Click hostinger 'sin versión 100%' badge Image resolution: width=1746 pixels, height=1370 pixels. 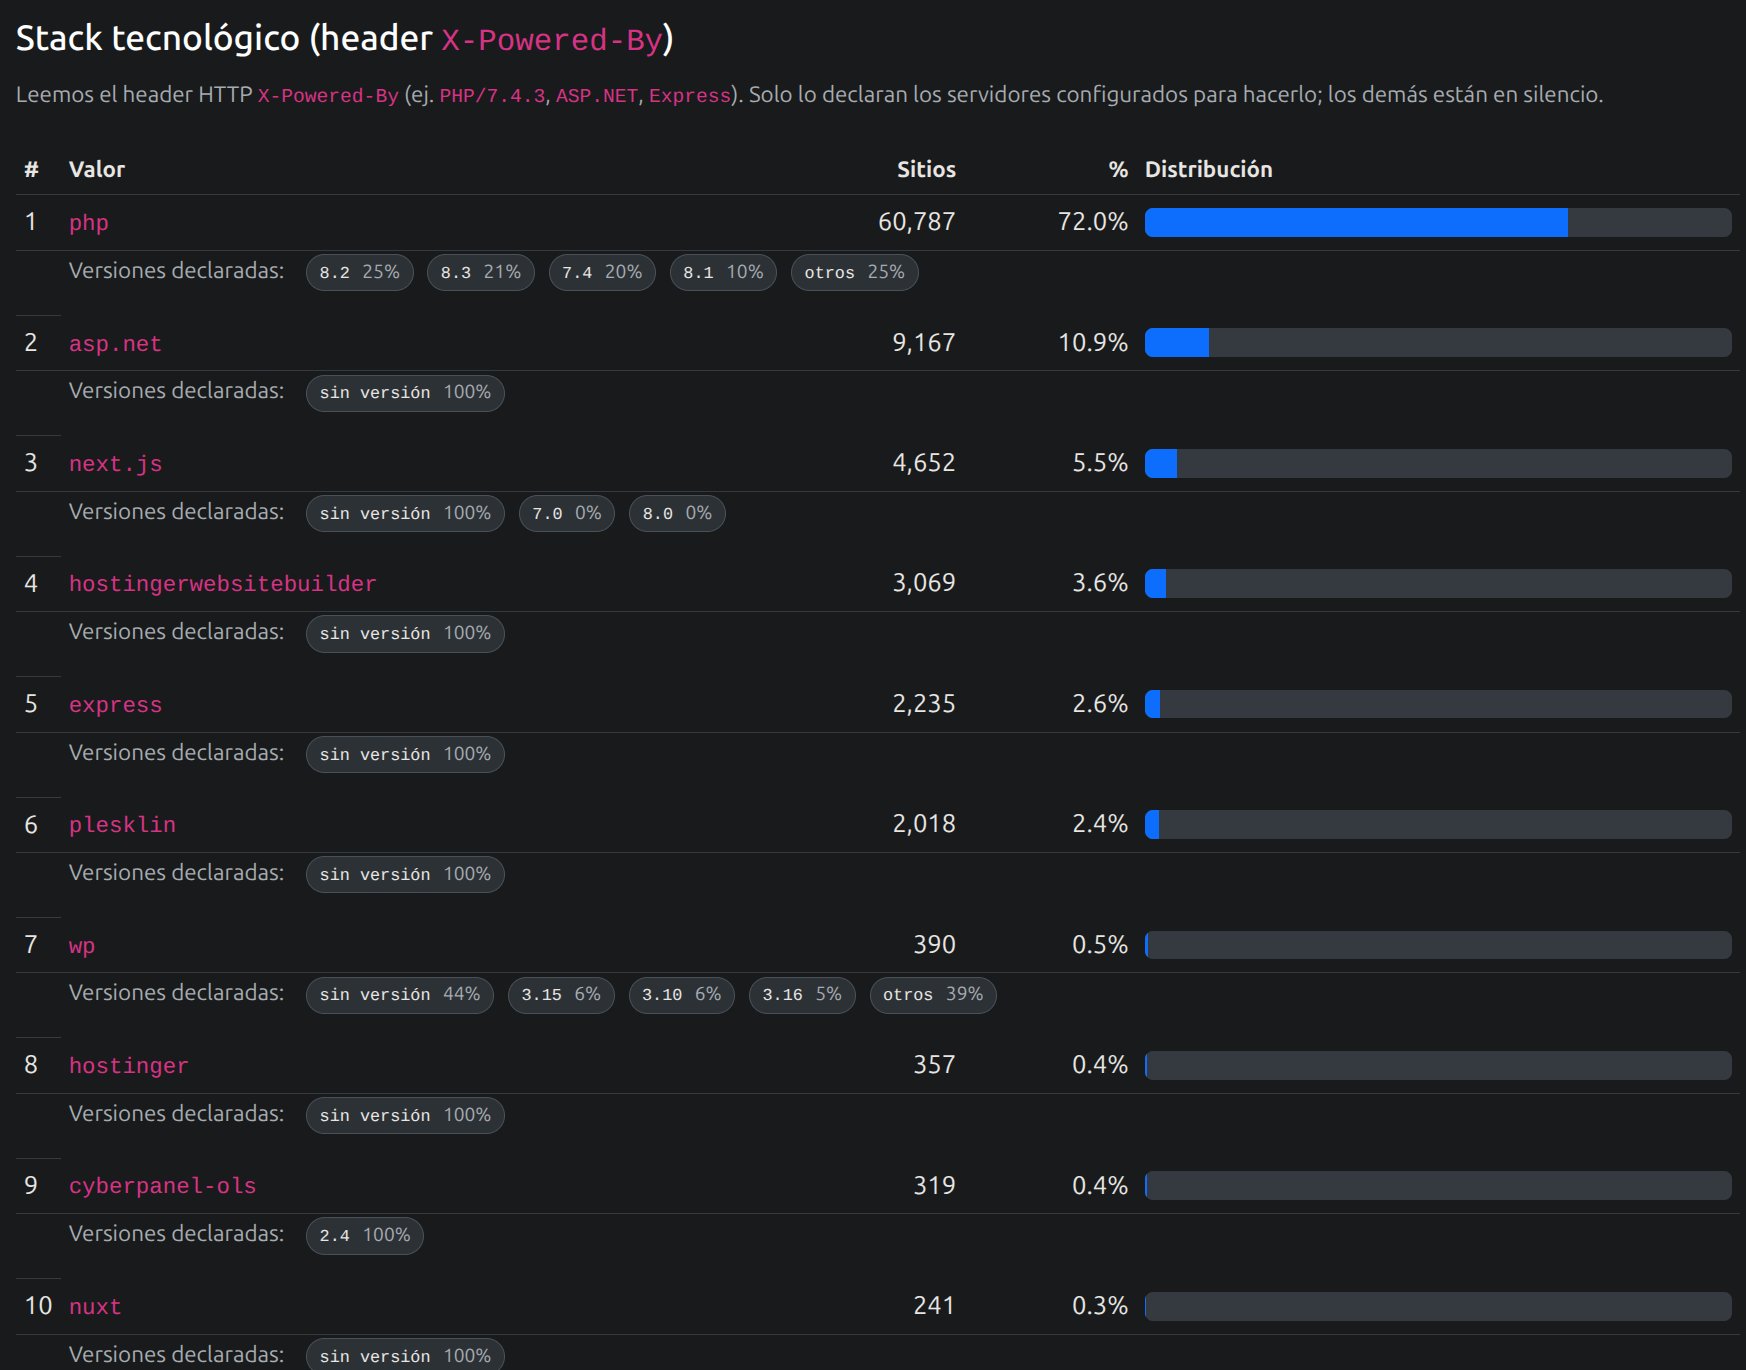click(405, 1116)
